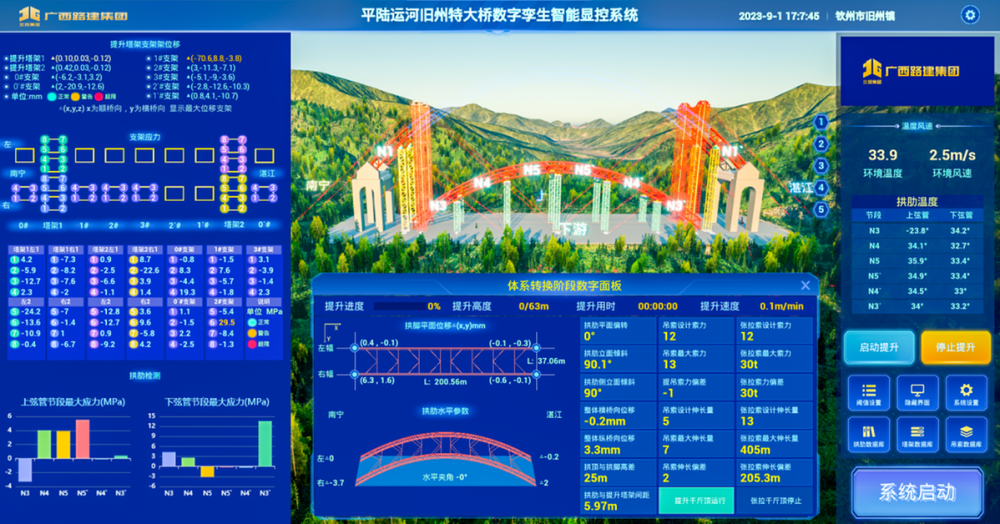1000x524 pixels.
Task: Click 阈值设置 threshold settings icon
Action: (869, 393)
